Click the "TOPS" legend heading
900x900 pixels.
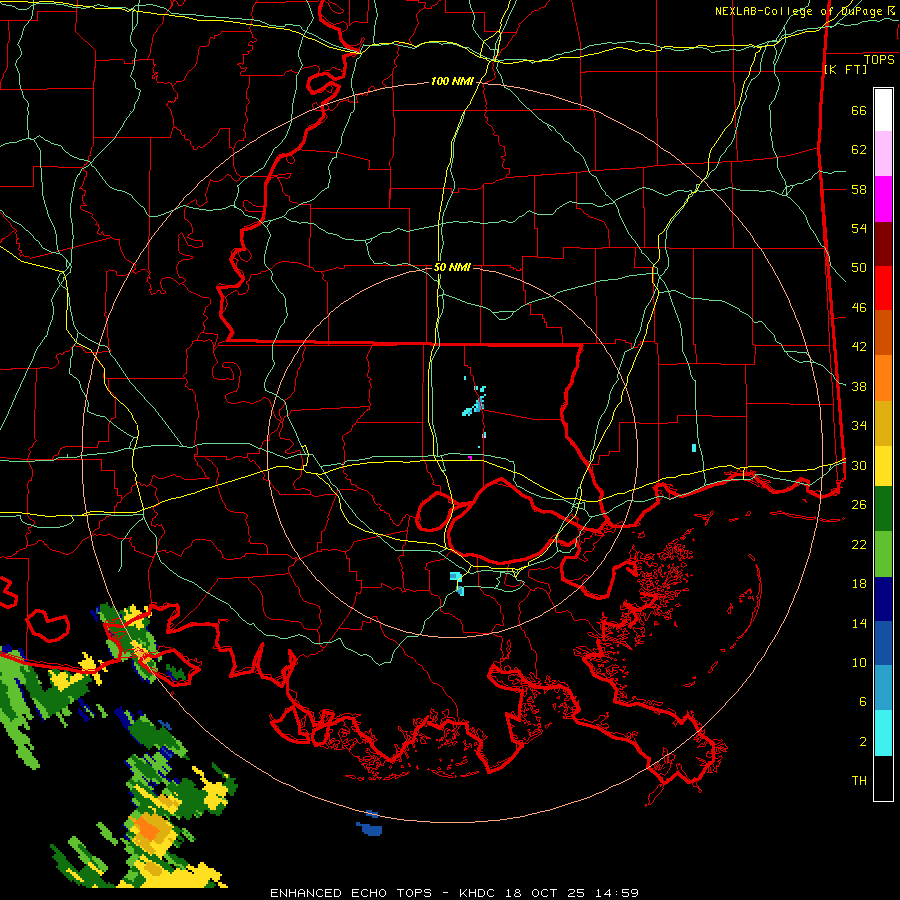879,60
